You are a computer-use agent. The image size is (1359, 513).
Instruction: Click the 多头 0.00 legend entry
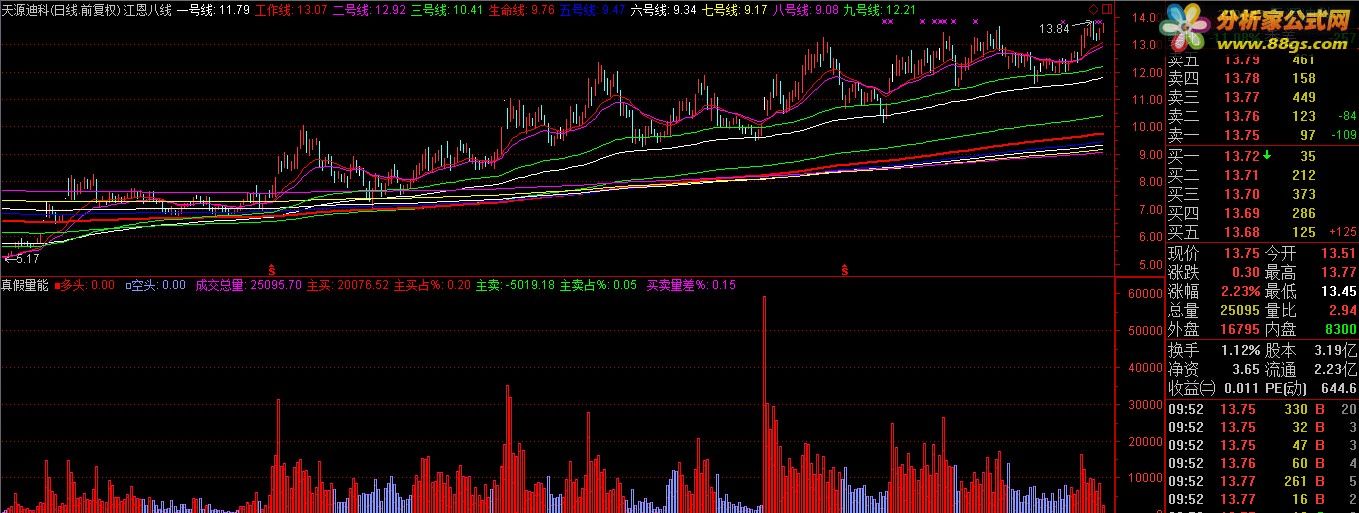click(x=85, y=285)
